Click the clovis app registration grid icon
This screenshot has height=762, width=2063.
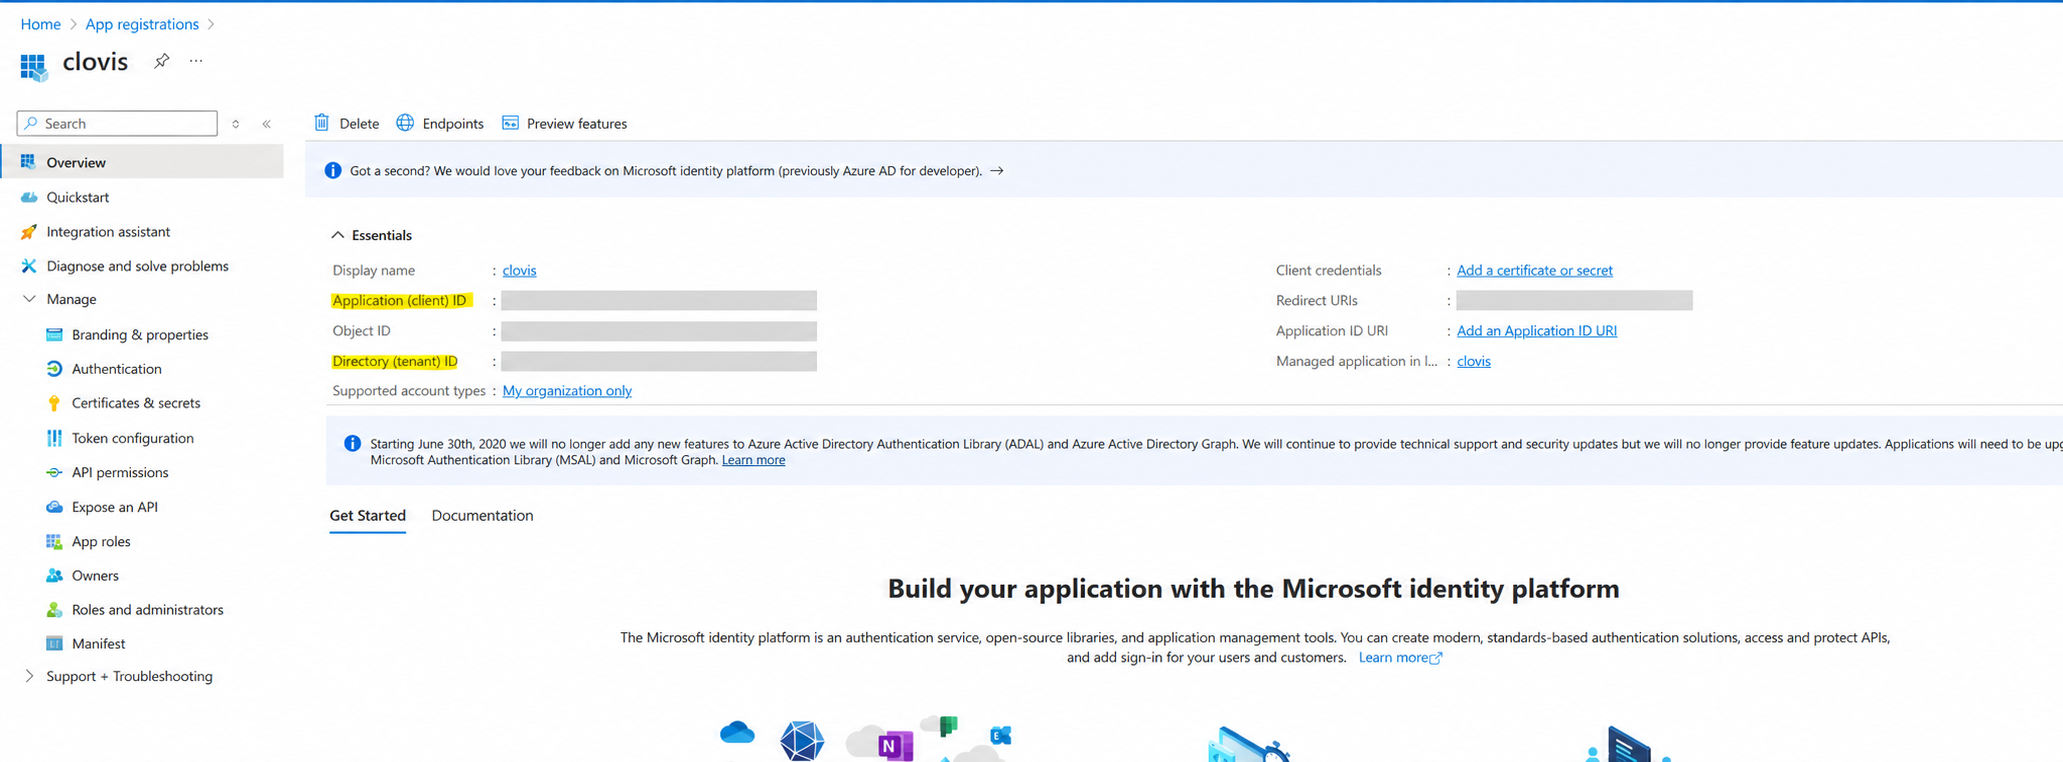[33, 66]
